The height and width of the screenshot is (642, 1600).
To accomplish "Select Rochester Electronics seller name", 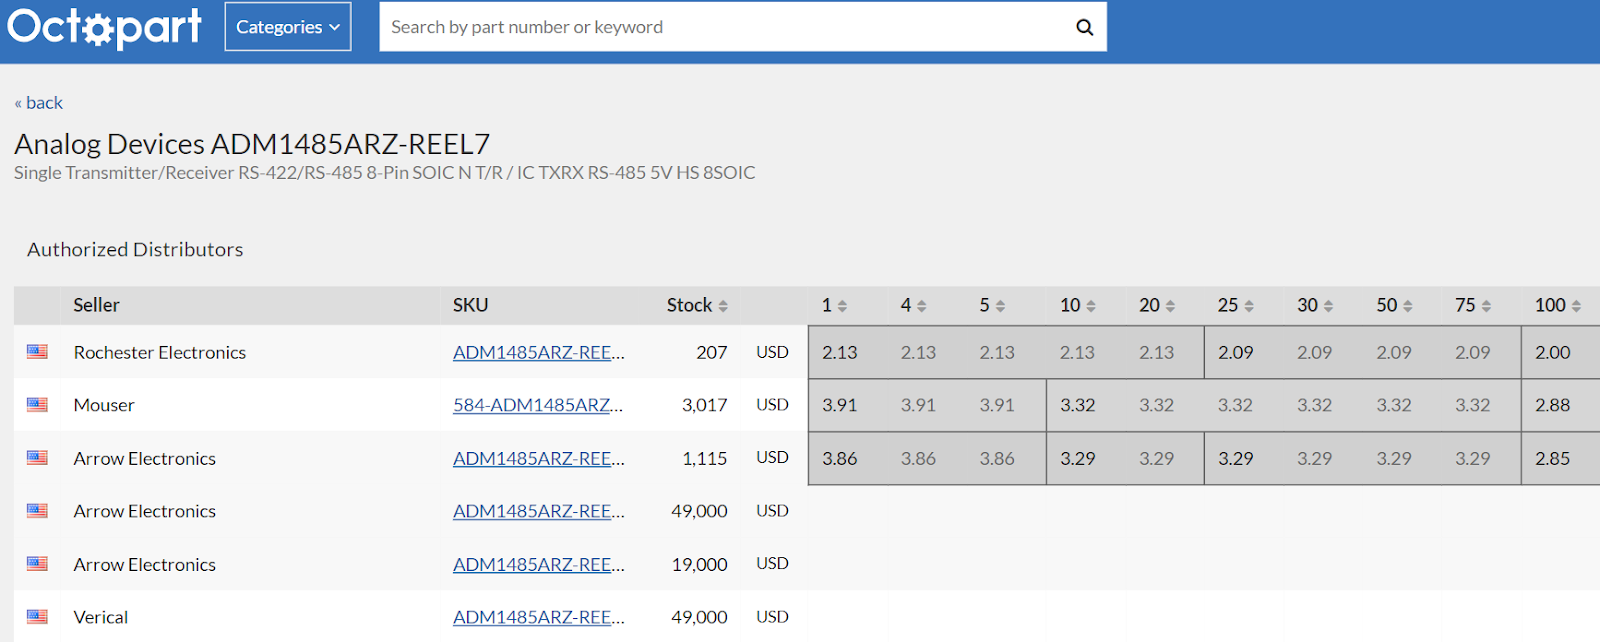I will click(x=160, y=352).
